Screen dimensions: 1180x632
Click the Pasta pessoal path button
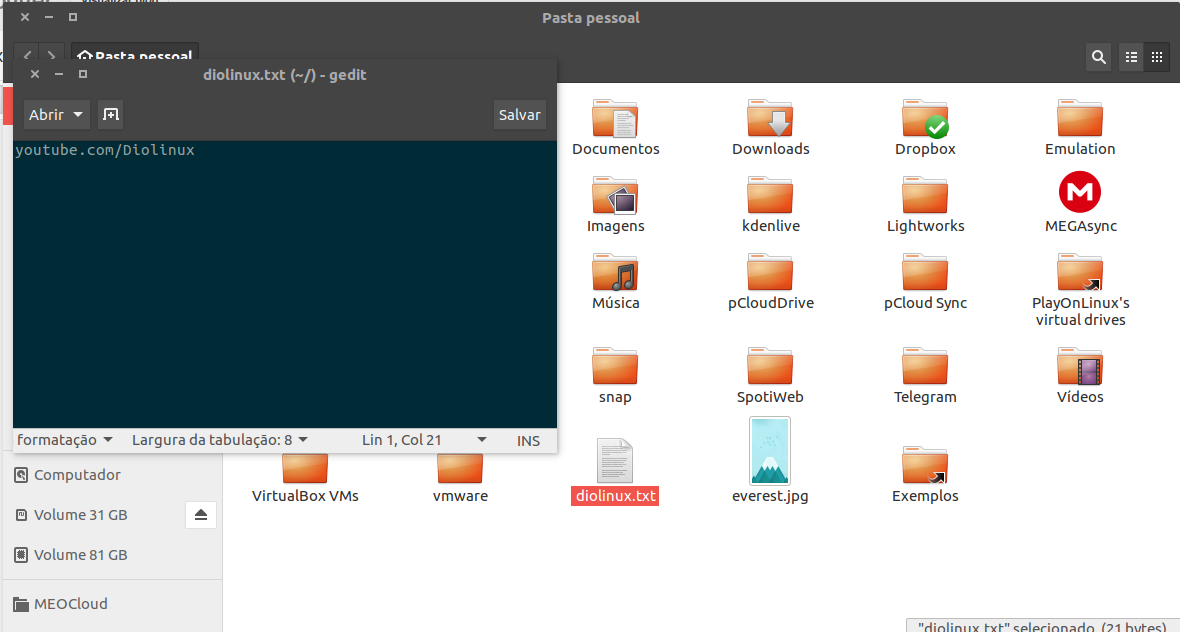135,56
